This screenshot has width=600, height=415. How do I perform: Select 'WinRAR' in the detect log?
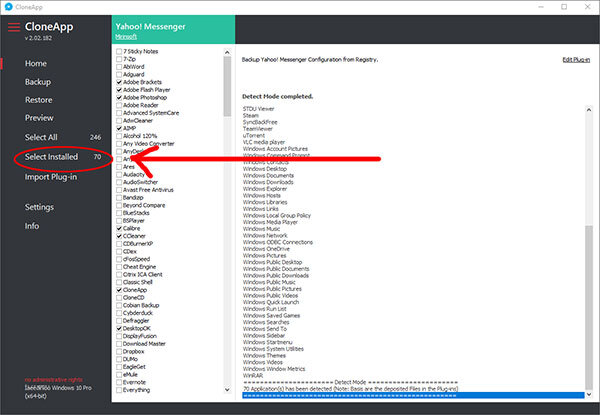[253, 376]
